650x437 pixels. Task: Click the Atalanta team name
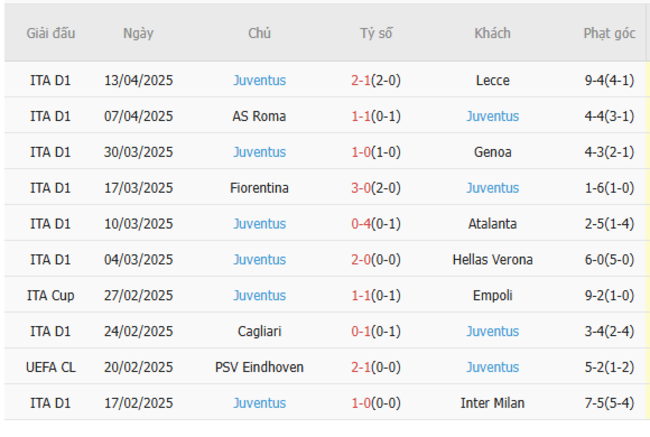[492, 224]
